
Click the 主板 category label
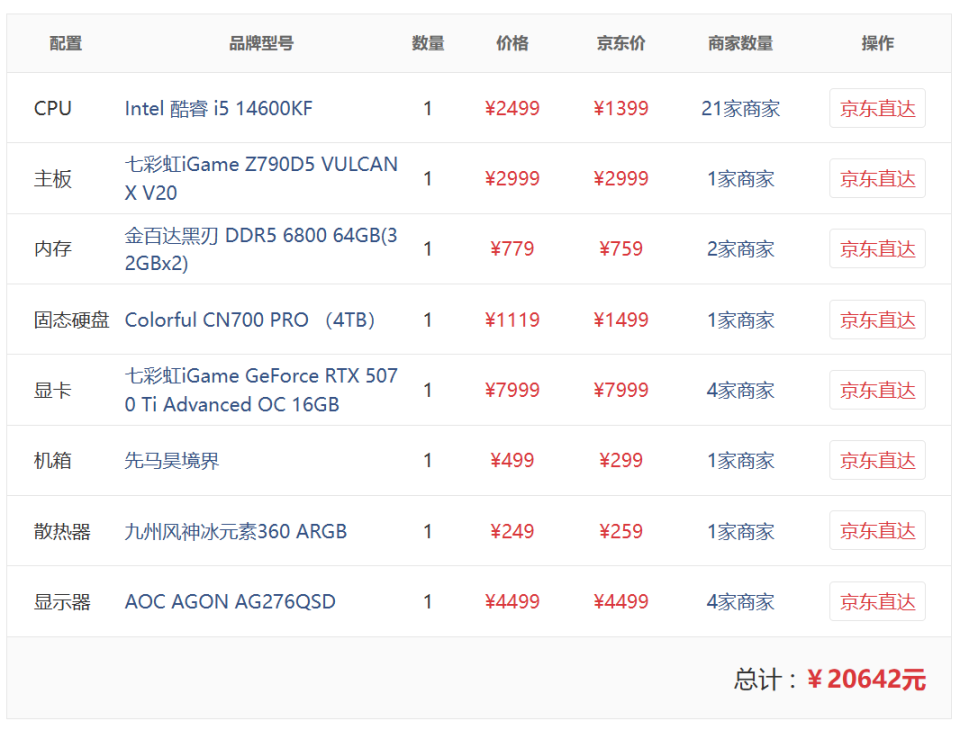point(53,179)
